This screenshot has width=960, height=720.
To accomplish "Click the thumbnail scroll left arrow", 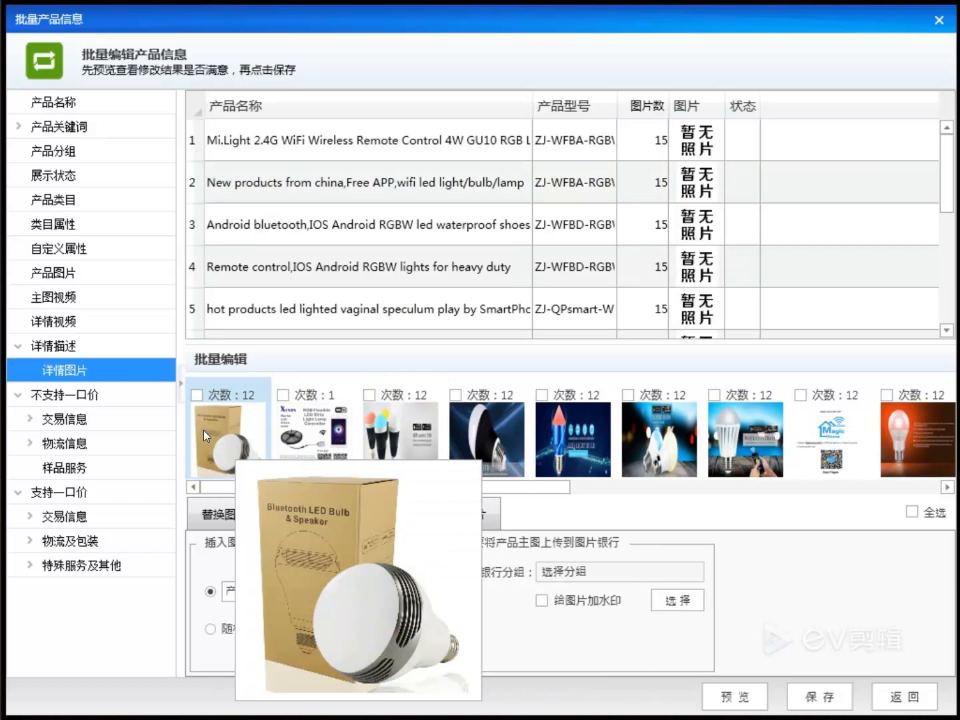I will pos(193,487).
